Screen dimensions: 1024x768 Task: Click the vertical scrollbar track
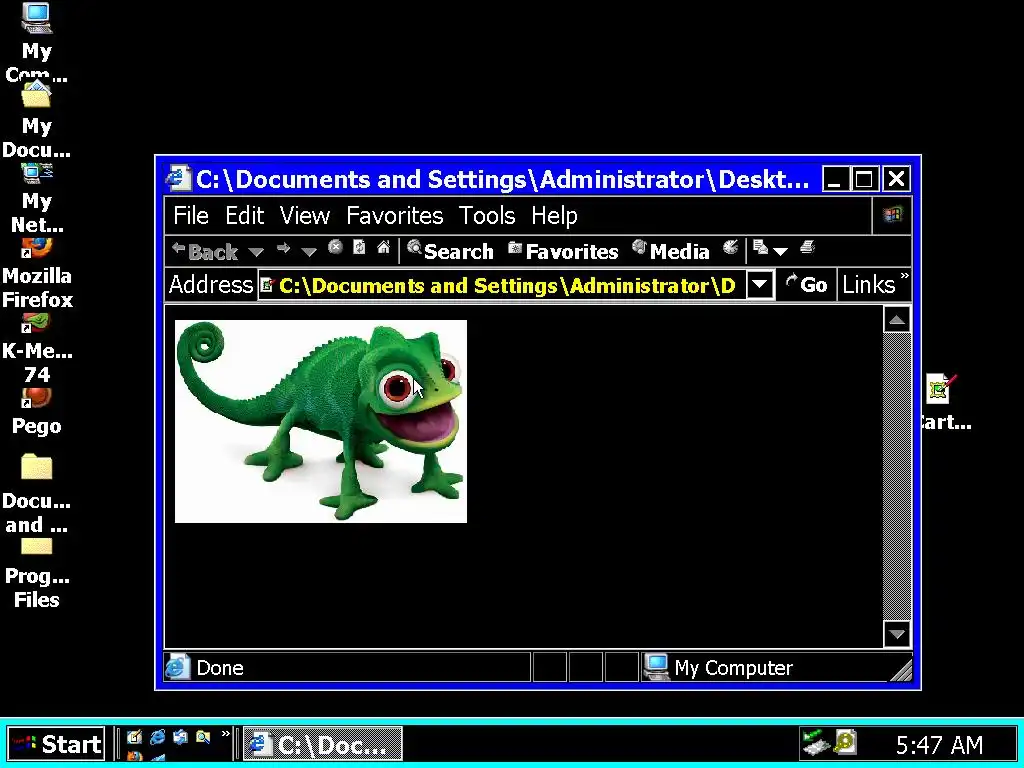coord(897,477)
